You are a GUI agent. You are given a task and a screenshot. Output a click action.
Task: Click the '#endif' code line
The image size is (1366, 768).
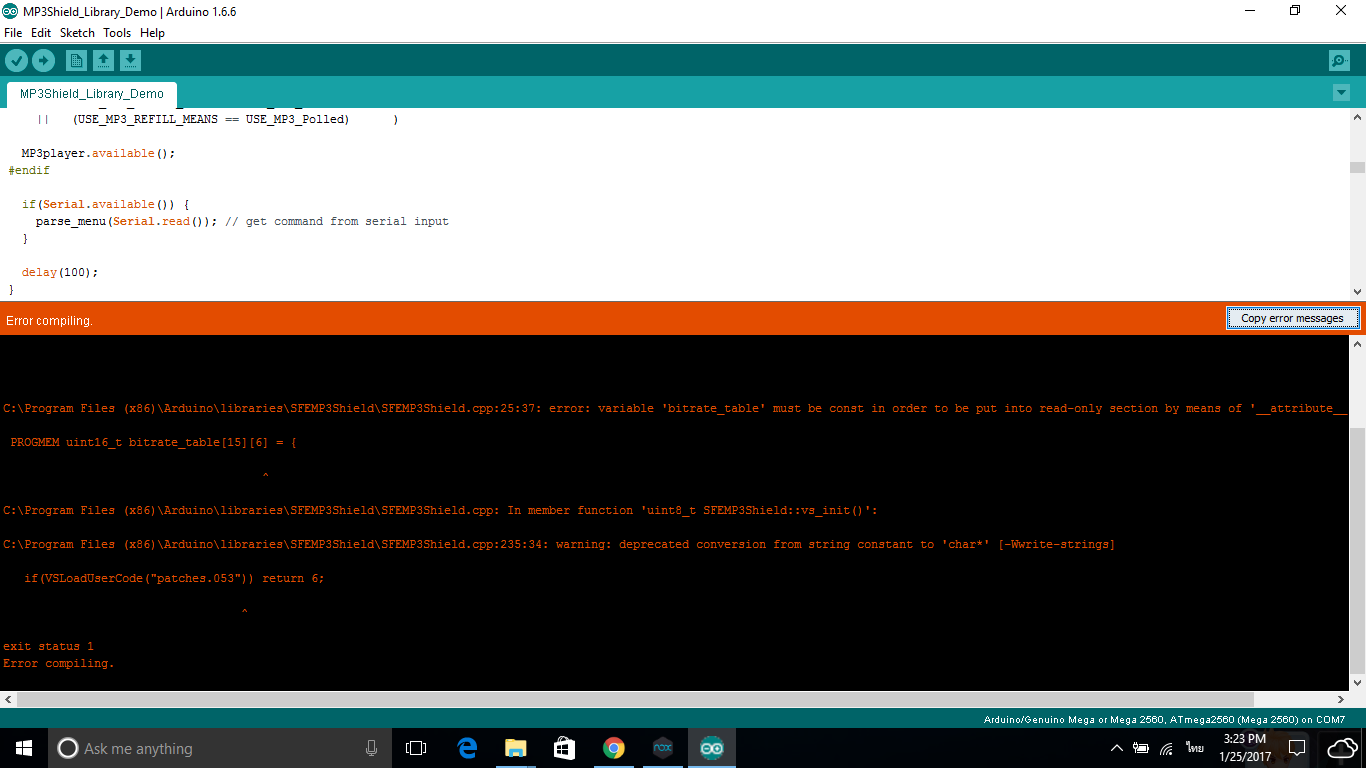(29, 170)
